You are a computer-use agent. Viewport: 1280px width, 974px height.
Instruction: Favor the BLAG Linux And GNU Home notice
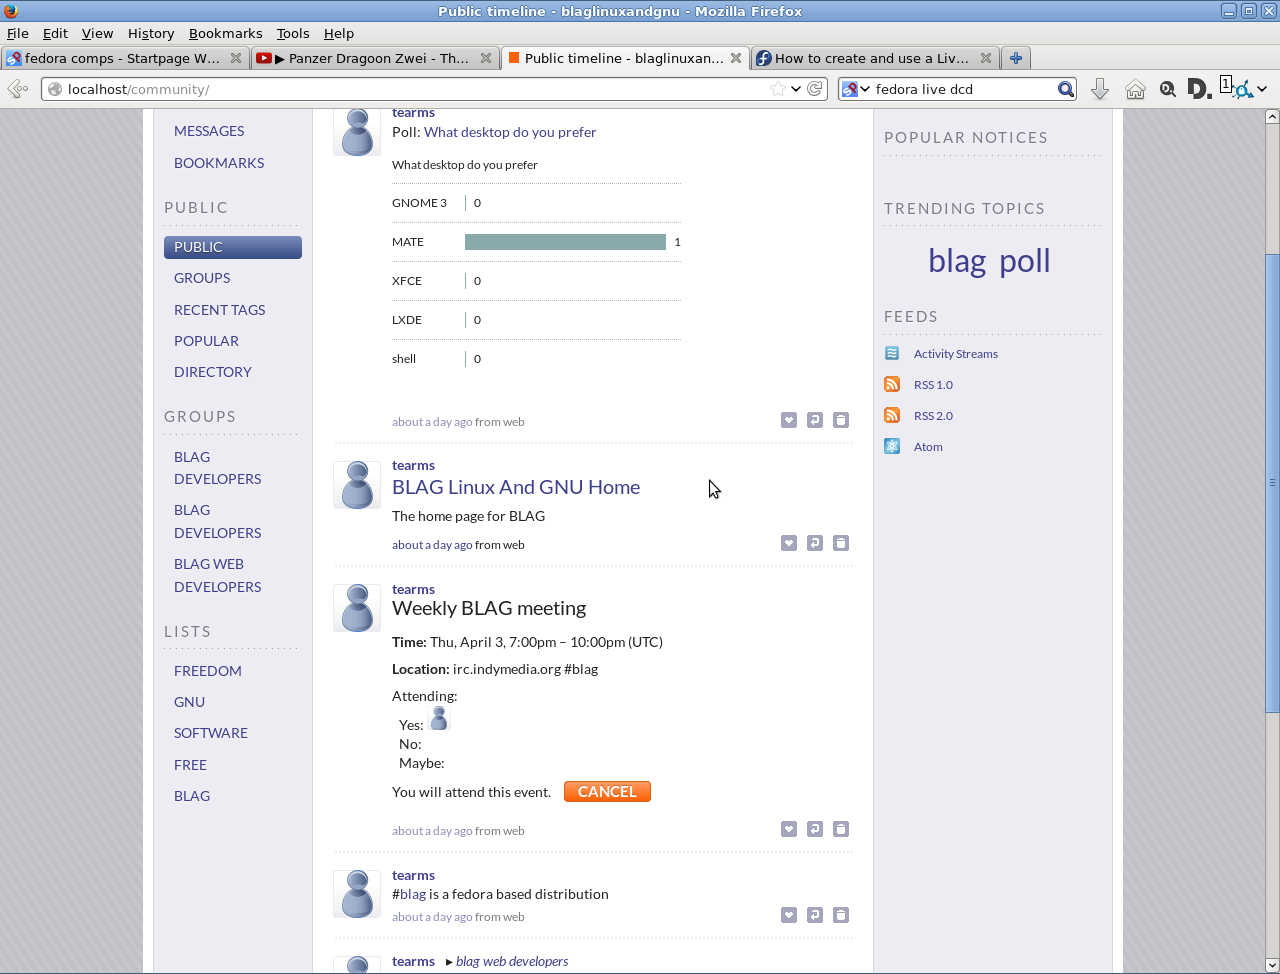(789, 543)
